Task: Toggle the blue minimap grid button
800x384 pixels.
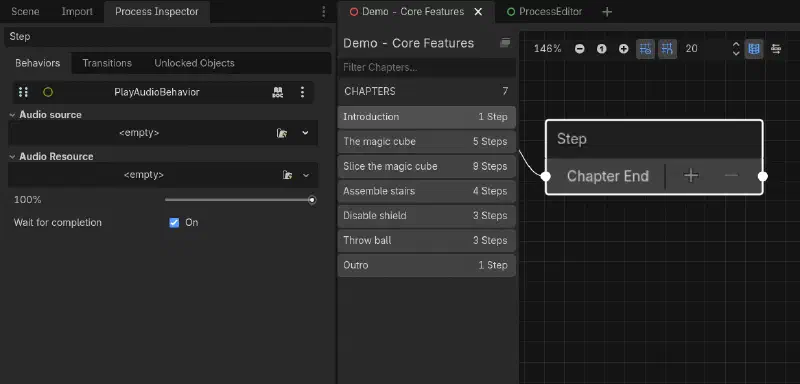Action: pos(754,49)
